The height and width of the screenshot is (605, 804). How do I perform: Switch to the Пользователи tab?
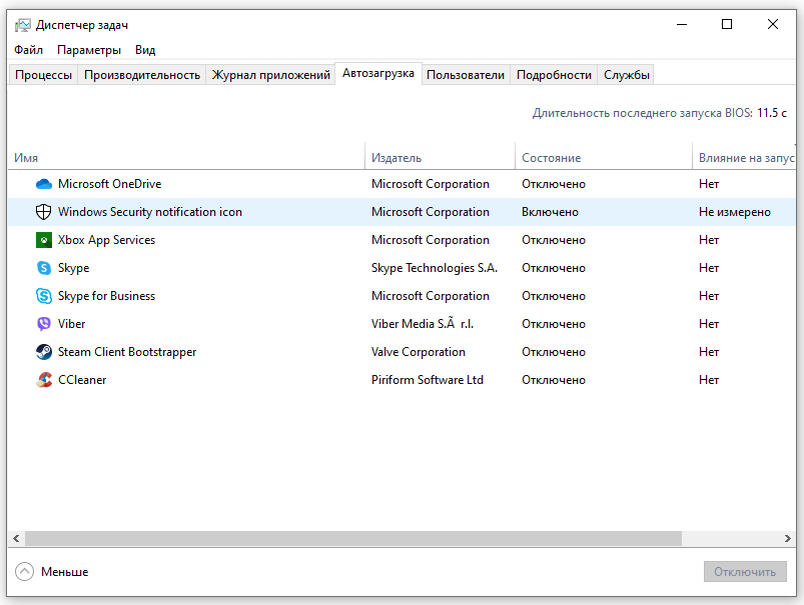[x=466, y=75]
